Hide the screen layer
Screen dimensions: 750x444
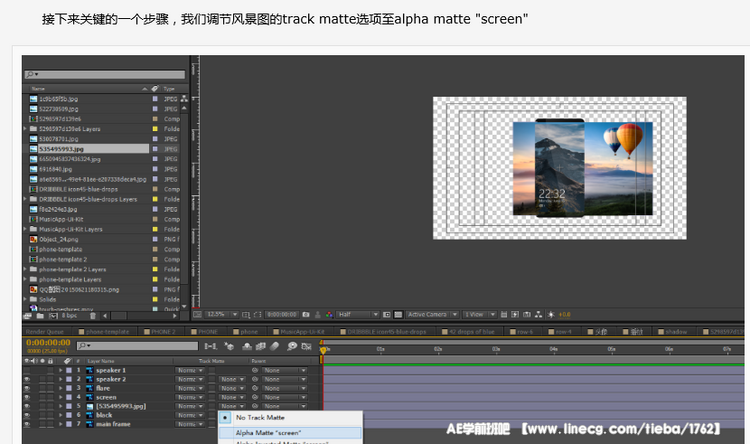[x=27, y=398]
